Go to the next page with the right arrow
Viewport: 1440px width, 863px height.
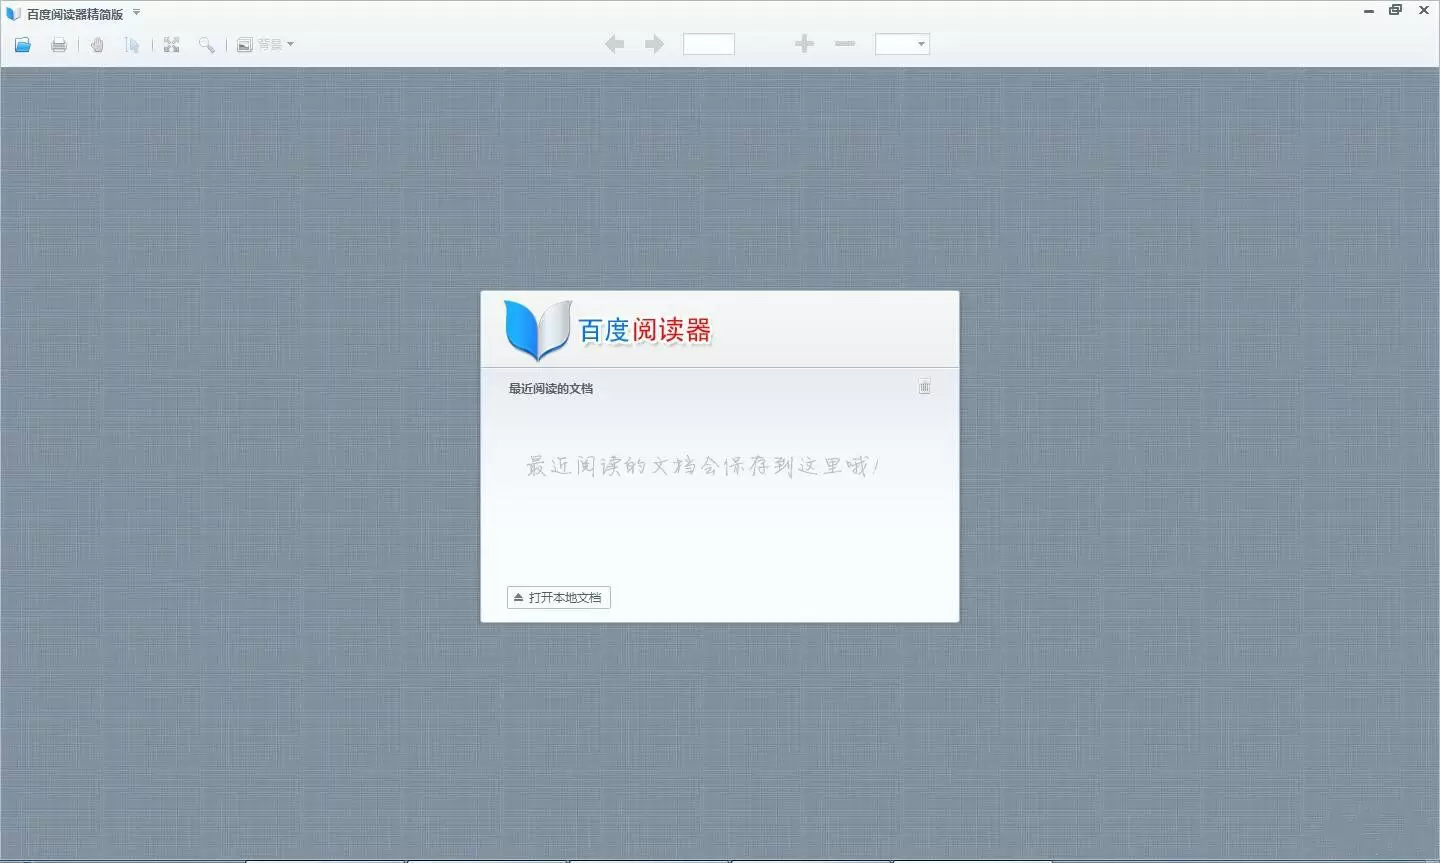coord(654,44)
